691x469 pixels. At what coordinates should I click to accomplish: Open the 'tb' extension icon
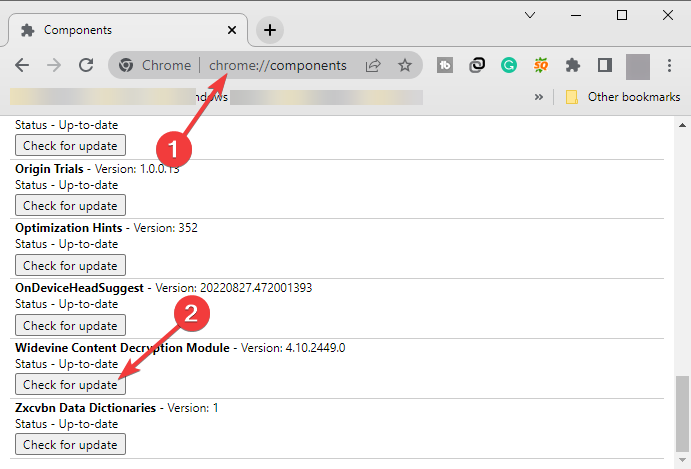pos(445,65)
